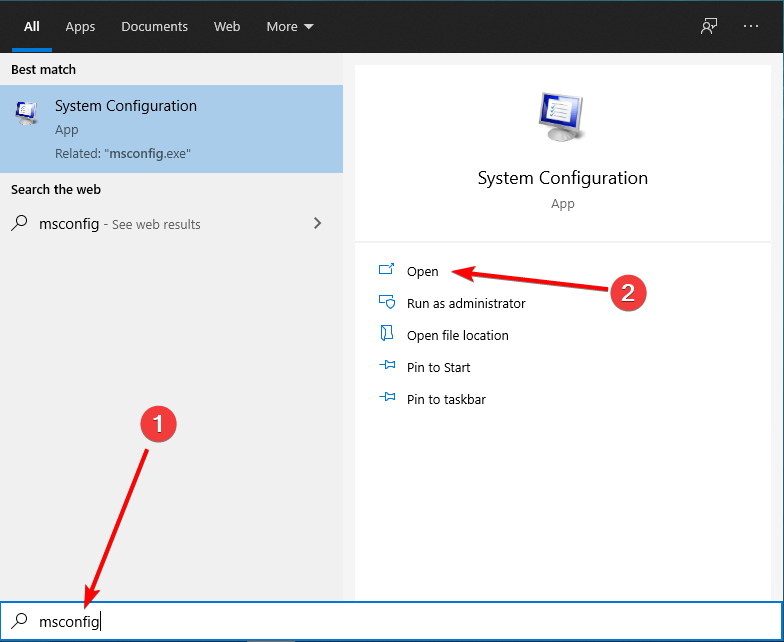Select the All filter tab
784x642 pixels.
(32, 27)
